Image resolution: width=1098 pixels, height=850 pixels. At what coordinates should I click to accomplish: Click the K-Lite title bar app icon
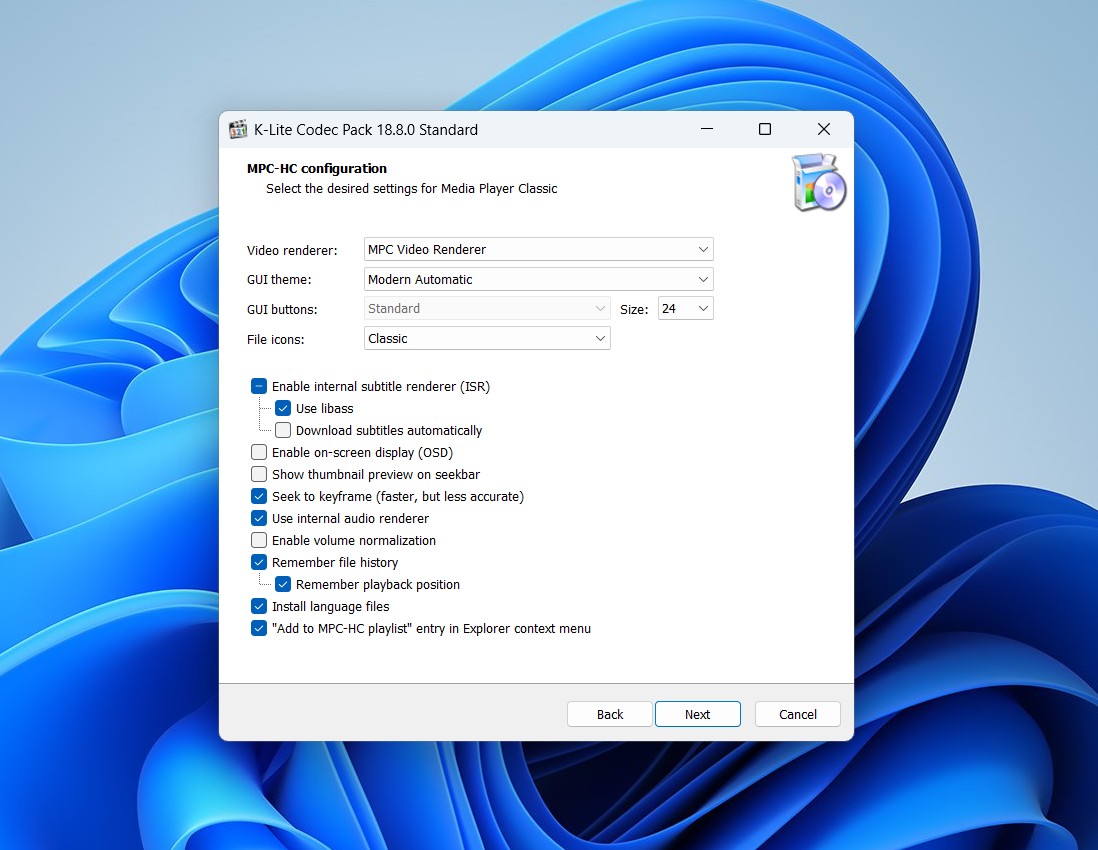click(x=238, y=130)
